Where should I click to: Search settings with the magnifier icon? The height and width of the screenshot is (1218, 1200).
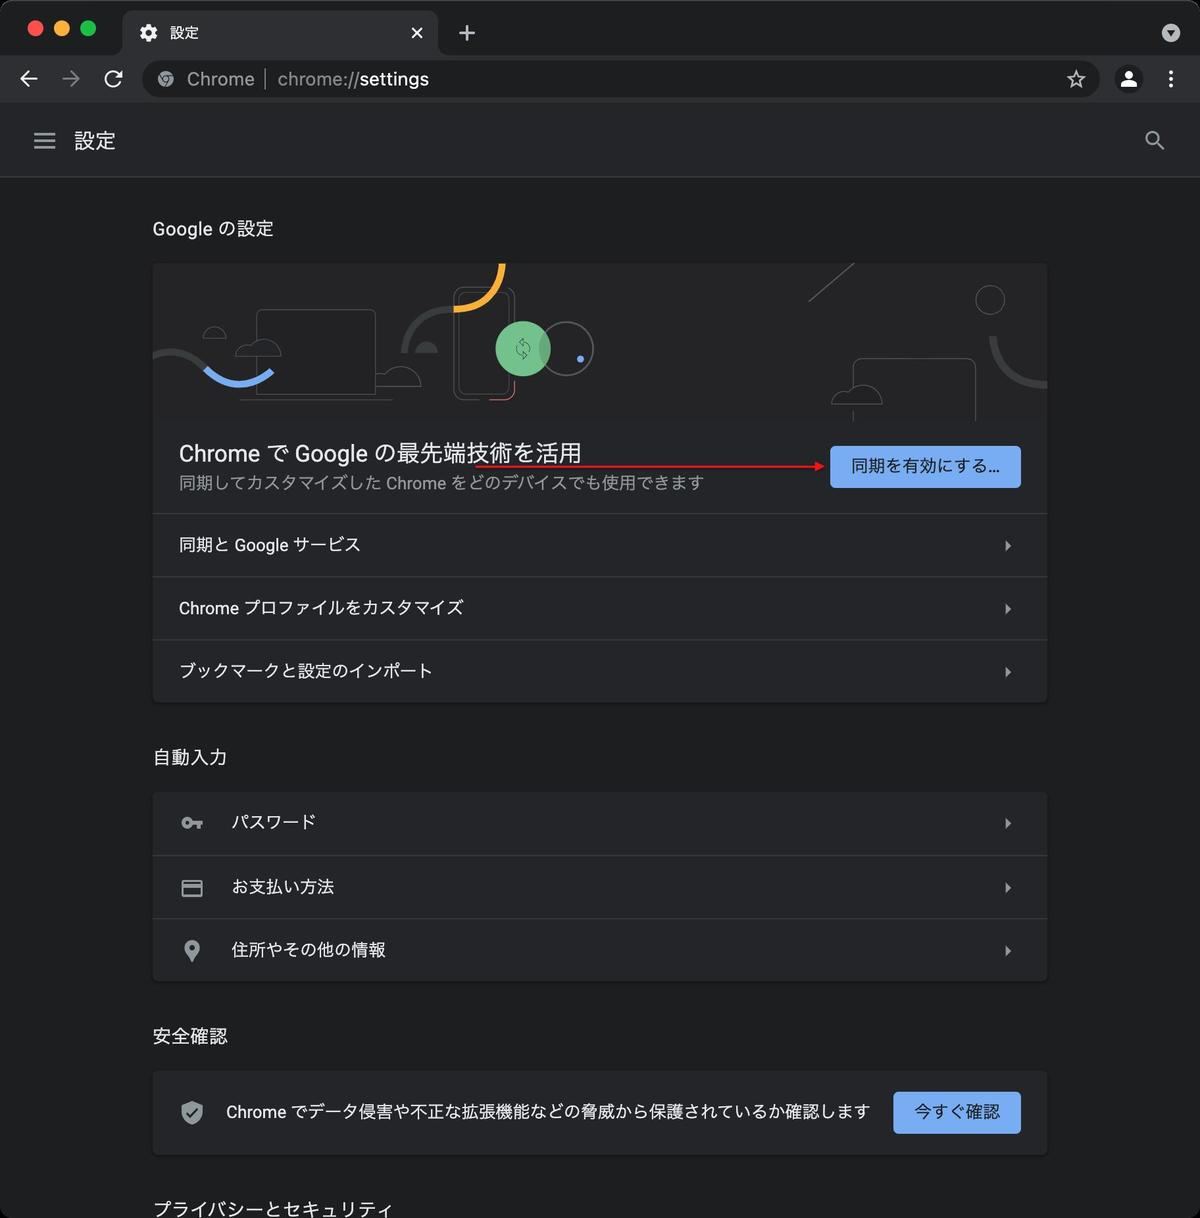tap(1155, 141)
